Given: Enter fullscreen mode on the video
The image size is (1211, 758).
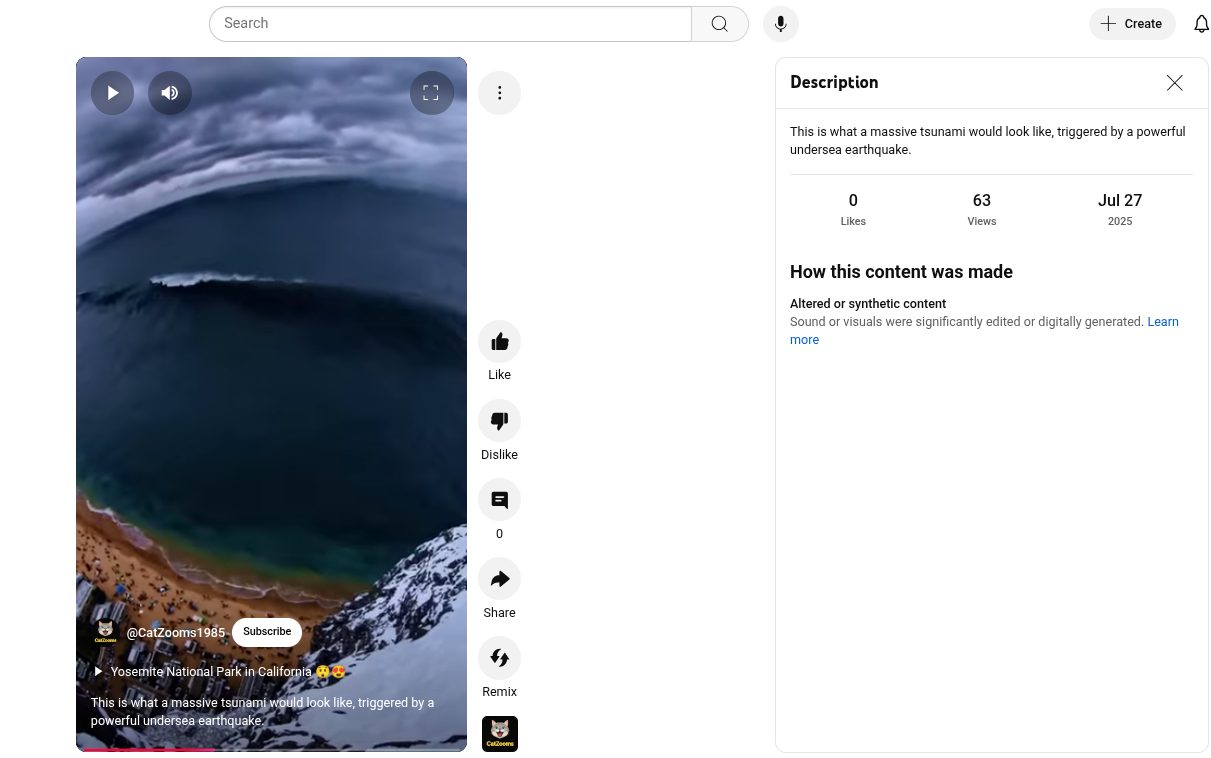Looking at the screenshot, I should coord(431,93).
